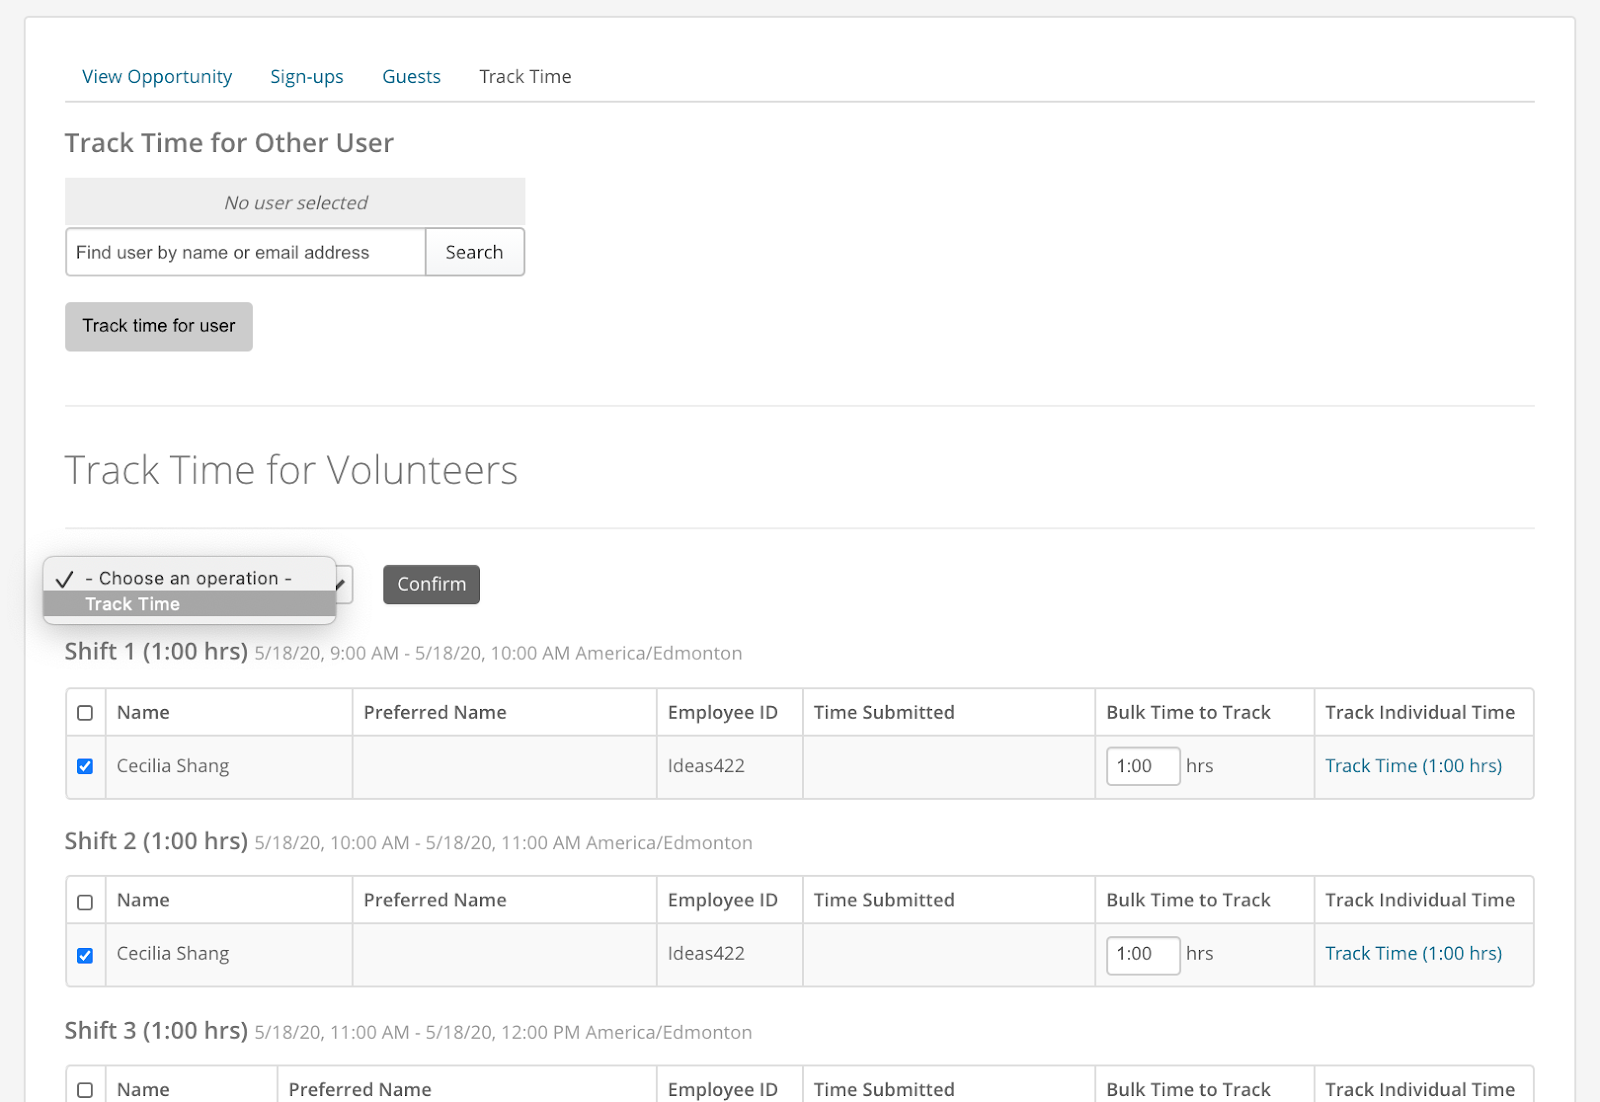Click Time Submitted column header in Shift 1
This screenshot has height=1102, width=1600.
click(x=884, y=713)
